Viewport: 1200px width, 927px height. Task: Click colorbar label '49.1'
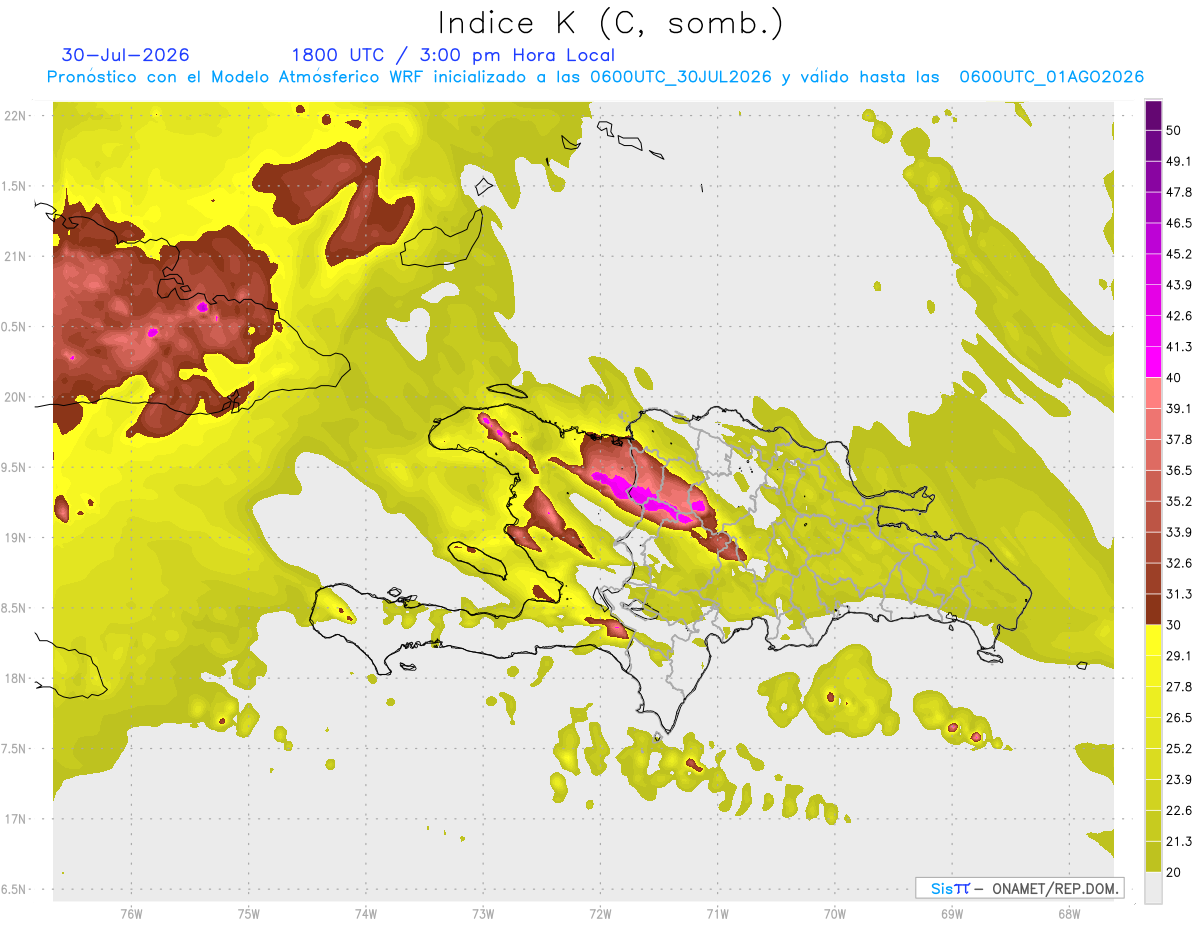(1179, 161)
